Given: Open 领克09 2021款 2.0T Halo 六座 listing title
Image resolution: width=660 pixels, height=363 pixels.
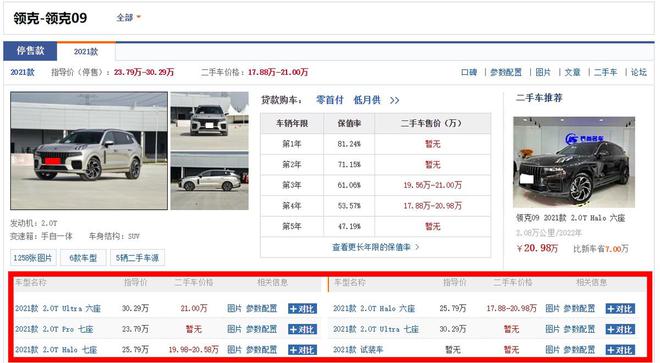Looking at the screenshot, I should coord(570,218).
